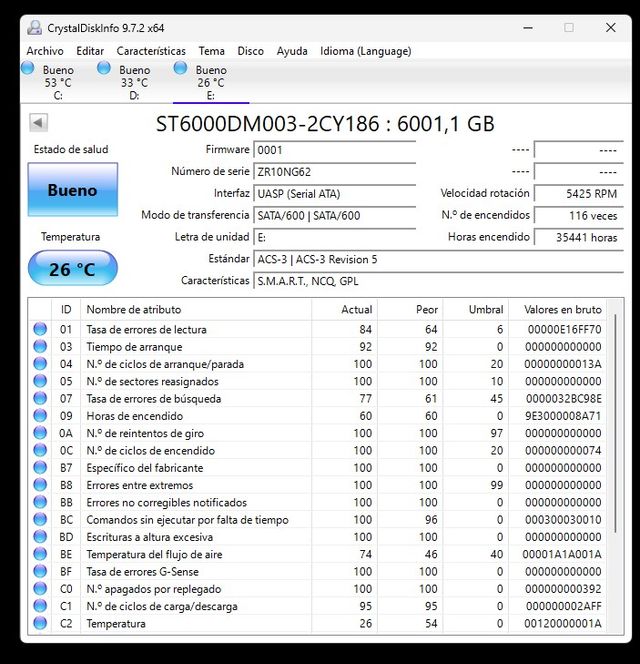
Task: Click the Nombre de atributo column header
Action: (196, 310)
